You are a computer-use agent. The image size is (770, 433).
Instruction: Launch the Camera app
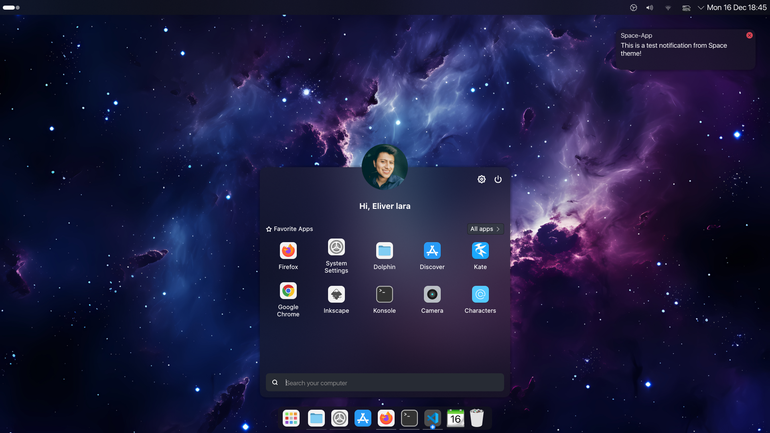click(x=432, y=299)
